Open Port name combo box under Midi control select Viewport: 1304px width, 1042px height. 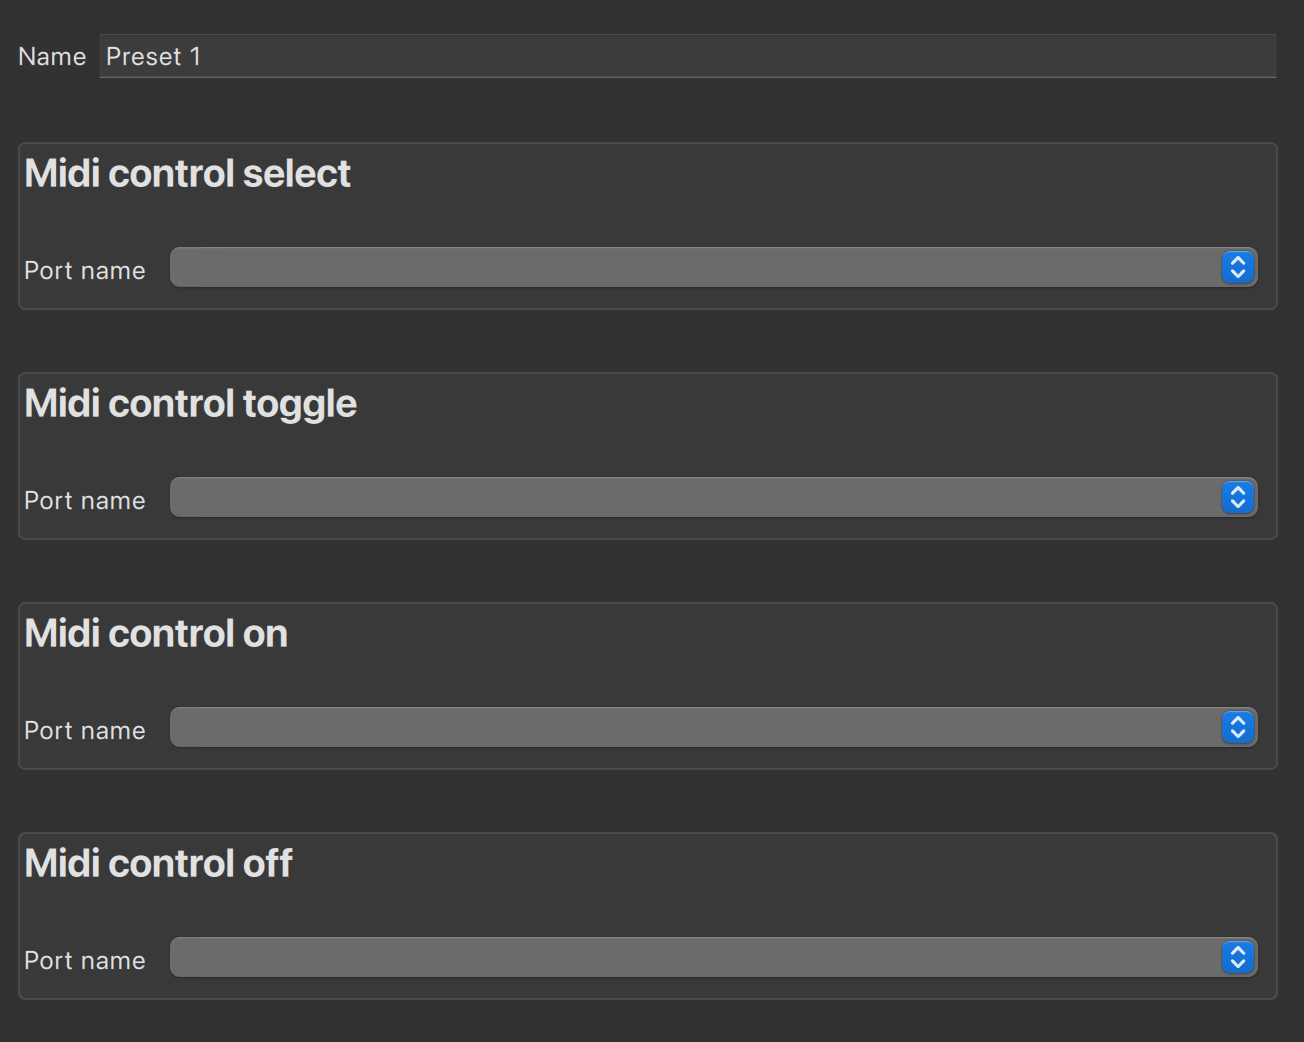tap(713, 267)
